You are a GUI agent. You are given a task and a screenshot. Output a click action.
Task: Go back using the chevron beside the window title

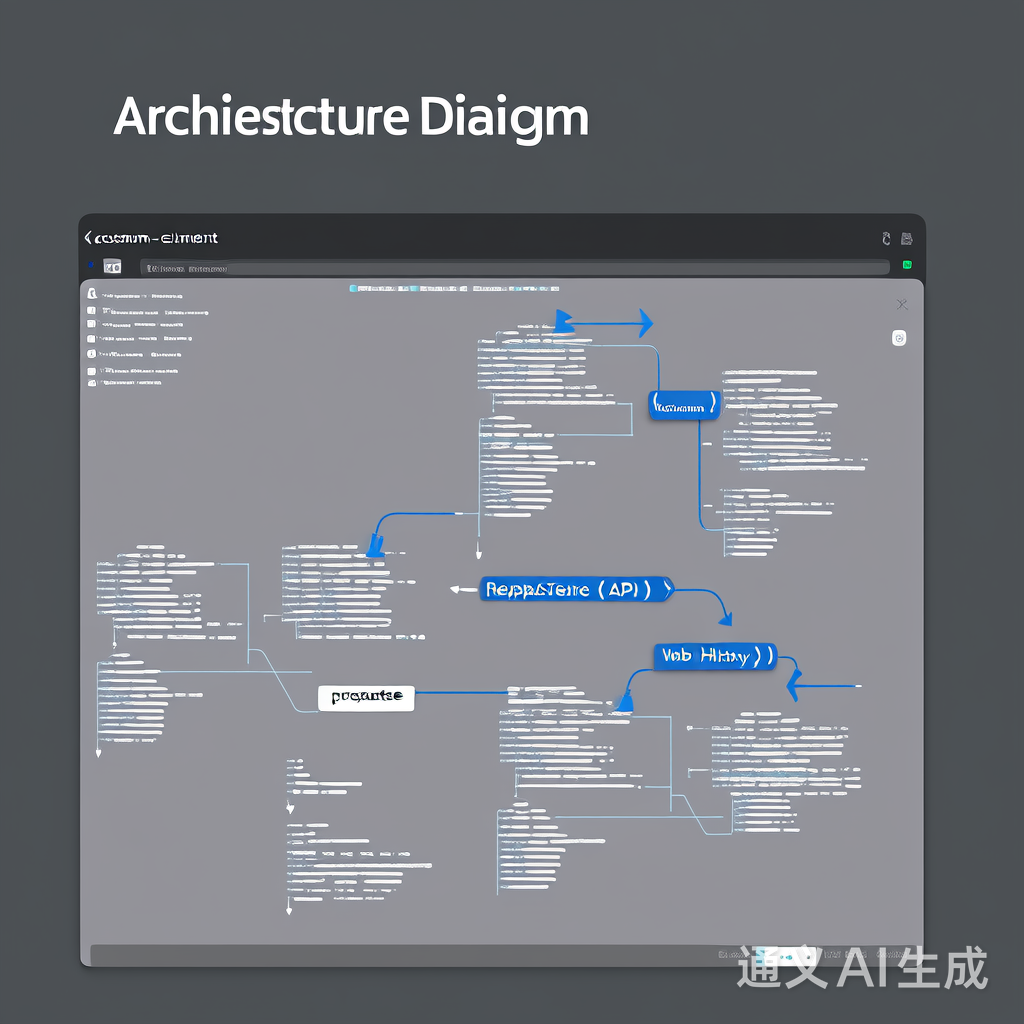[88, 238]
